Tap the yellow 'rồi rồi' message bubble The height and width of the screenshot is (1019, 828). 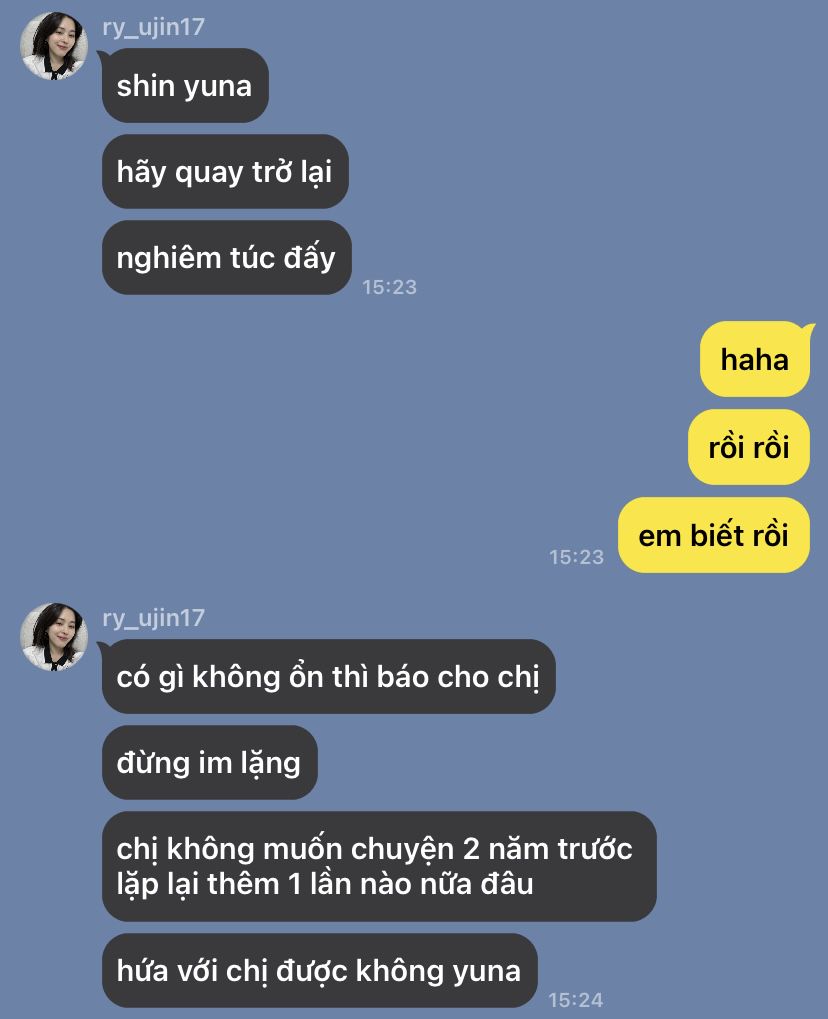pos(749,447)
